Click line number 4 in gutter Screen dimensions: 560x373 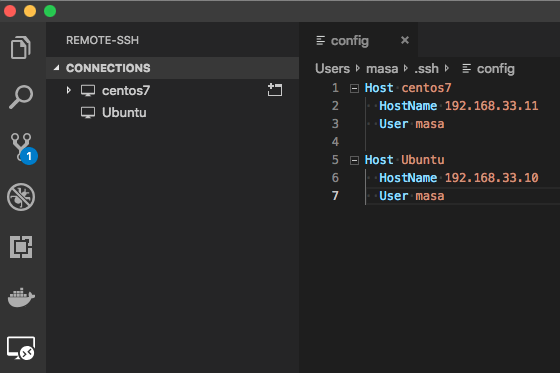click(x=335, y=141)
